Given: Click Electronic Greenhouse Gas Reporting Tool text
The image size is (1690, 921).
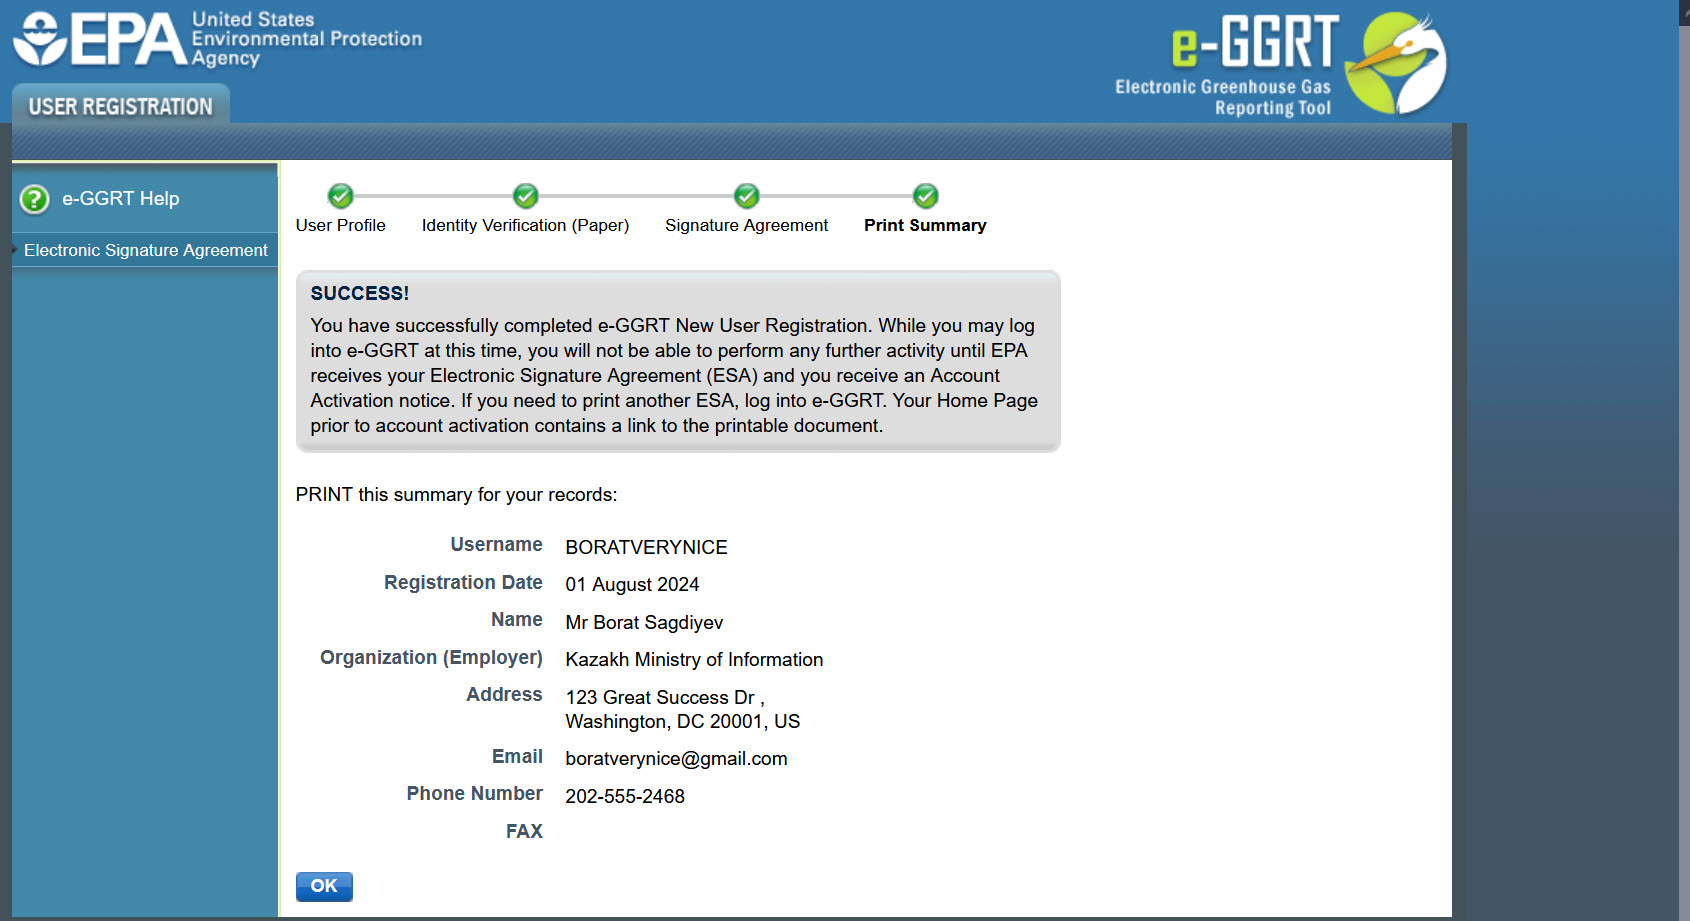Looking at the screenshot, I should click(1223, 97).
